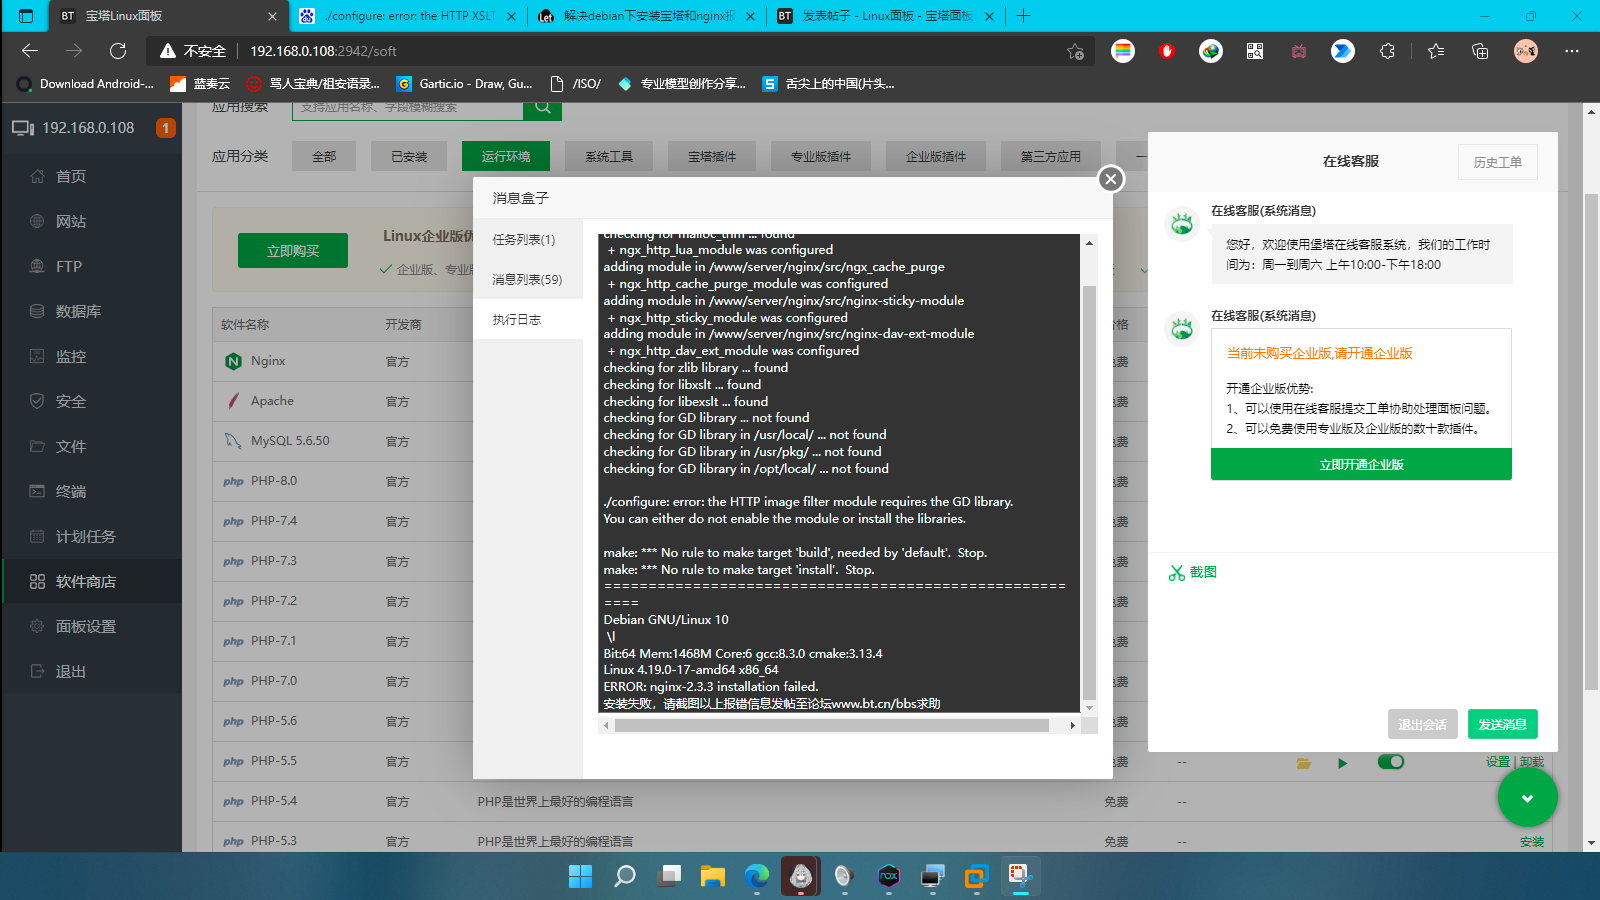Screen dimensions: 1600x900
Task: Click 设置 link in PHP-5.5 row
Action: [1498, 762]
